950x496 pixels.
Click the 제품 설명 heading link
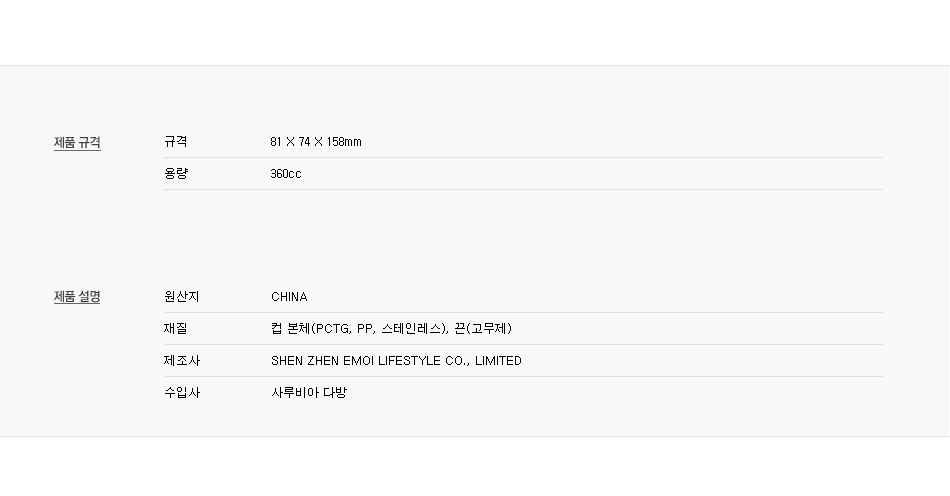[x=77, y=297]
